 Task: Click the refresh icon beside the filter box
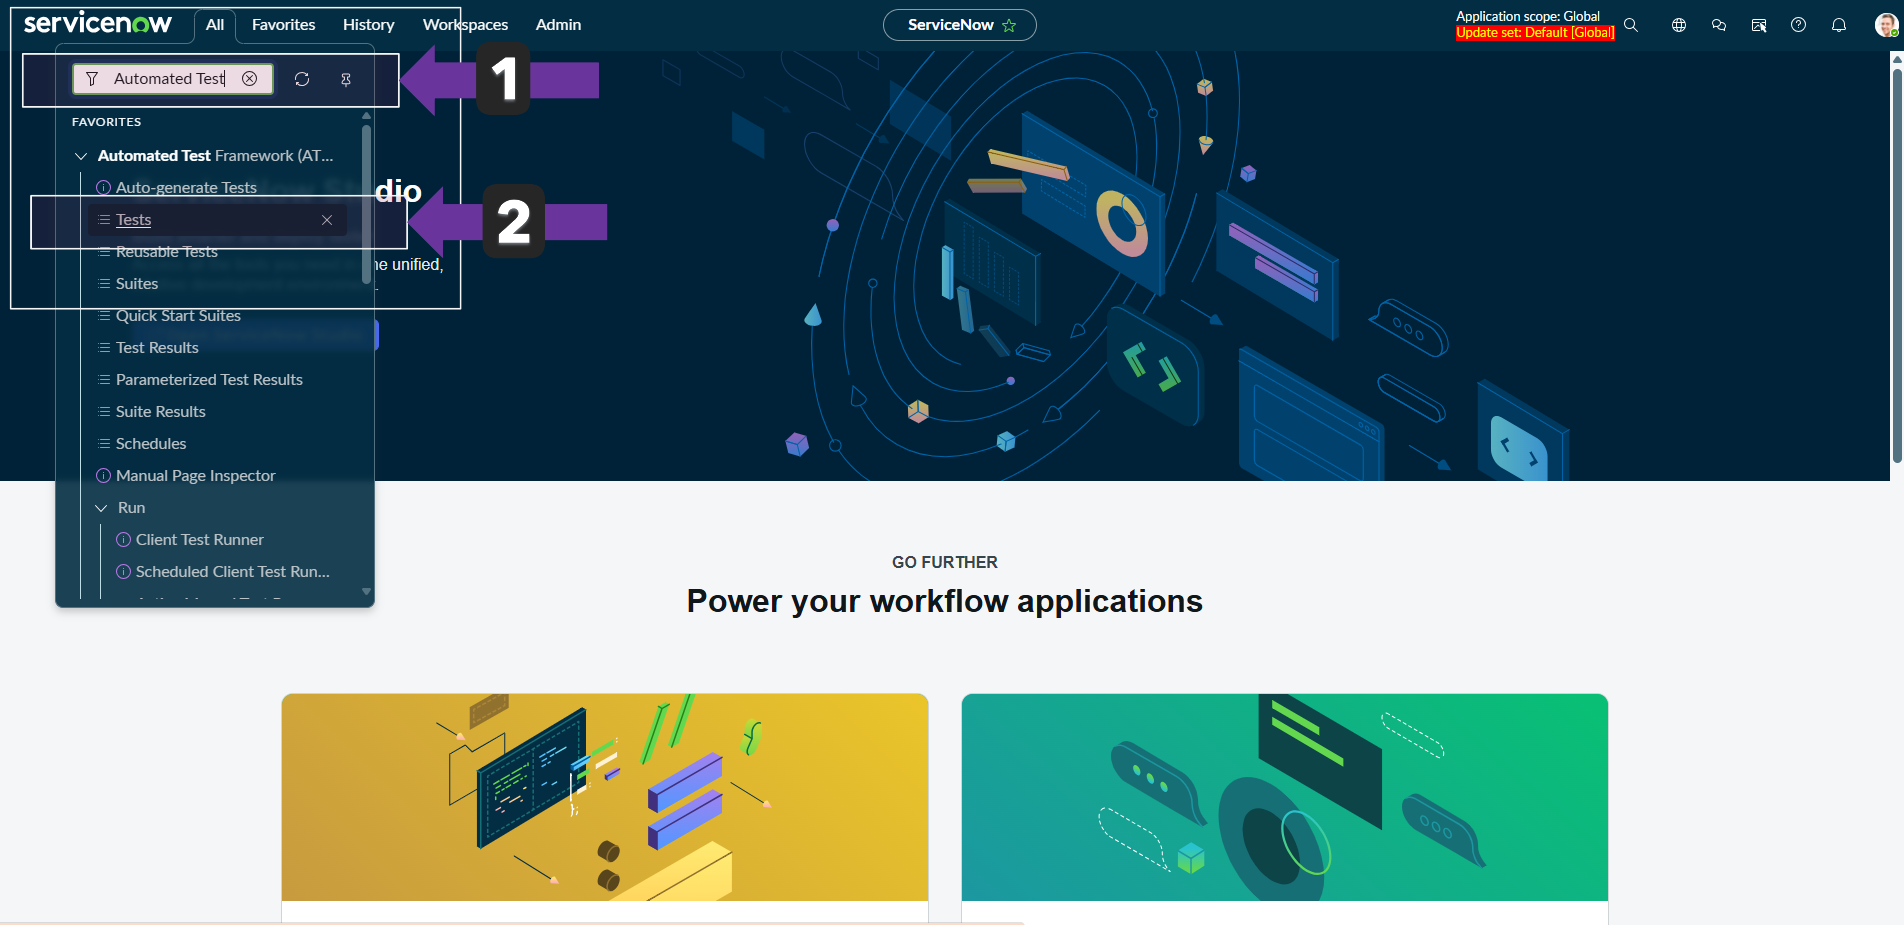tap(302, 79)
